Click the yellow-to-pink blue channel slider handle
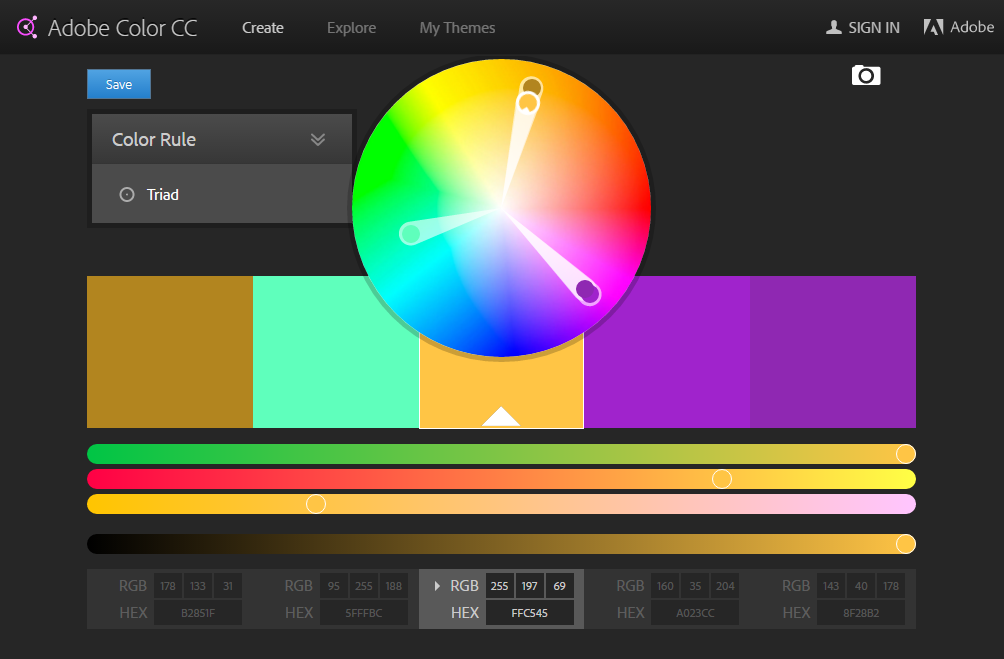1004x659 pixels. pos(316,504)
